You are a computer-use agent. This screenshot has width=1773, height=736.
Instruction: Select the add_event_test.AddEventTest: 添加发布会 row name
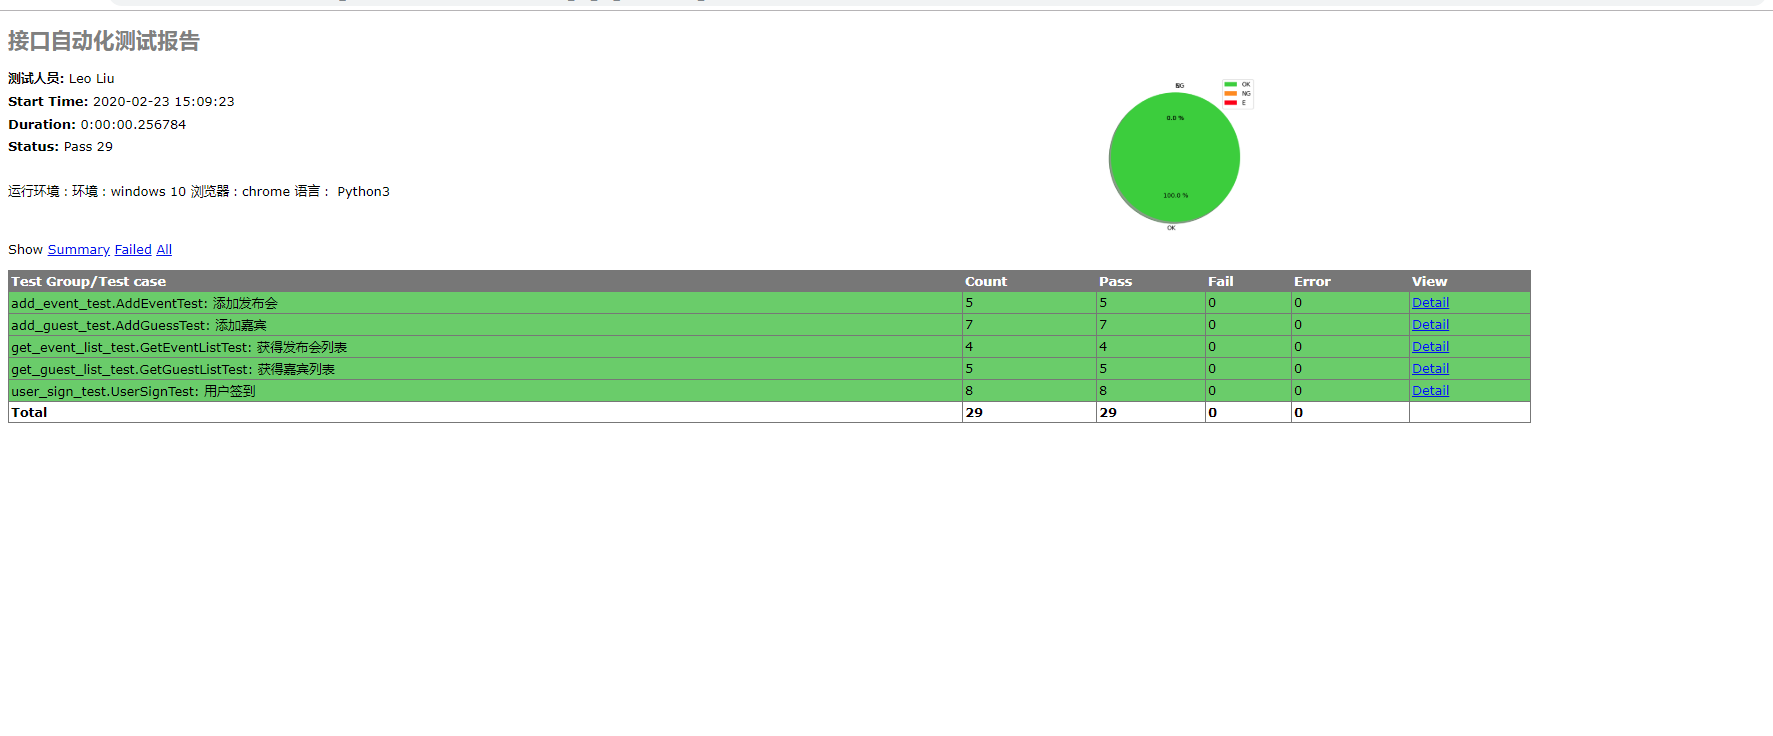point(144,303)
